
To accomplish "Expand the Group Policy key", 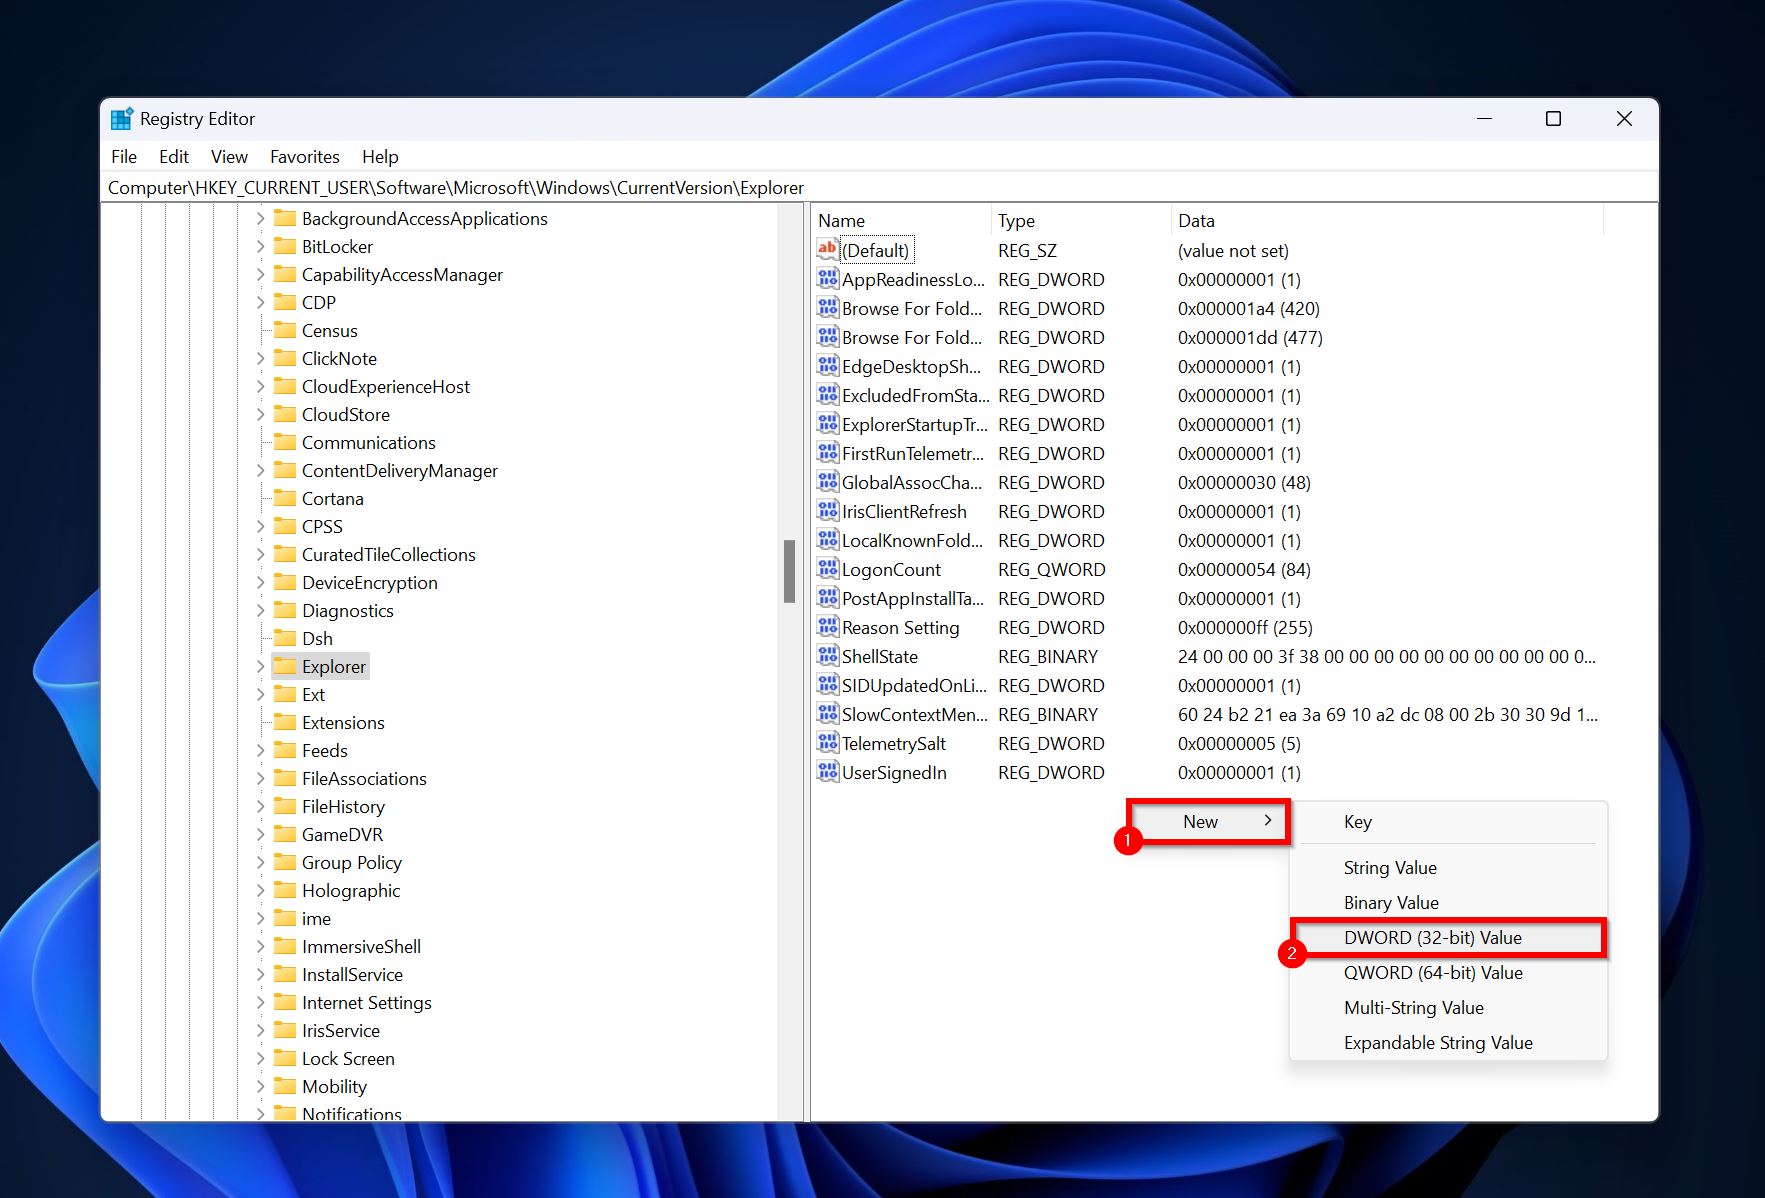I will coord(260,862).
